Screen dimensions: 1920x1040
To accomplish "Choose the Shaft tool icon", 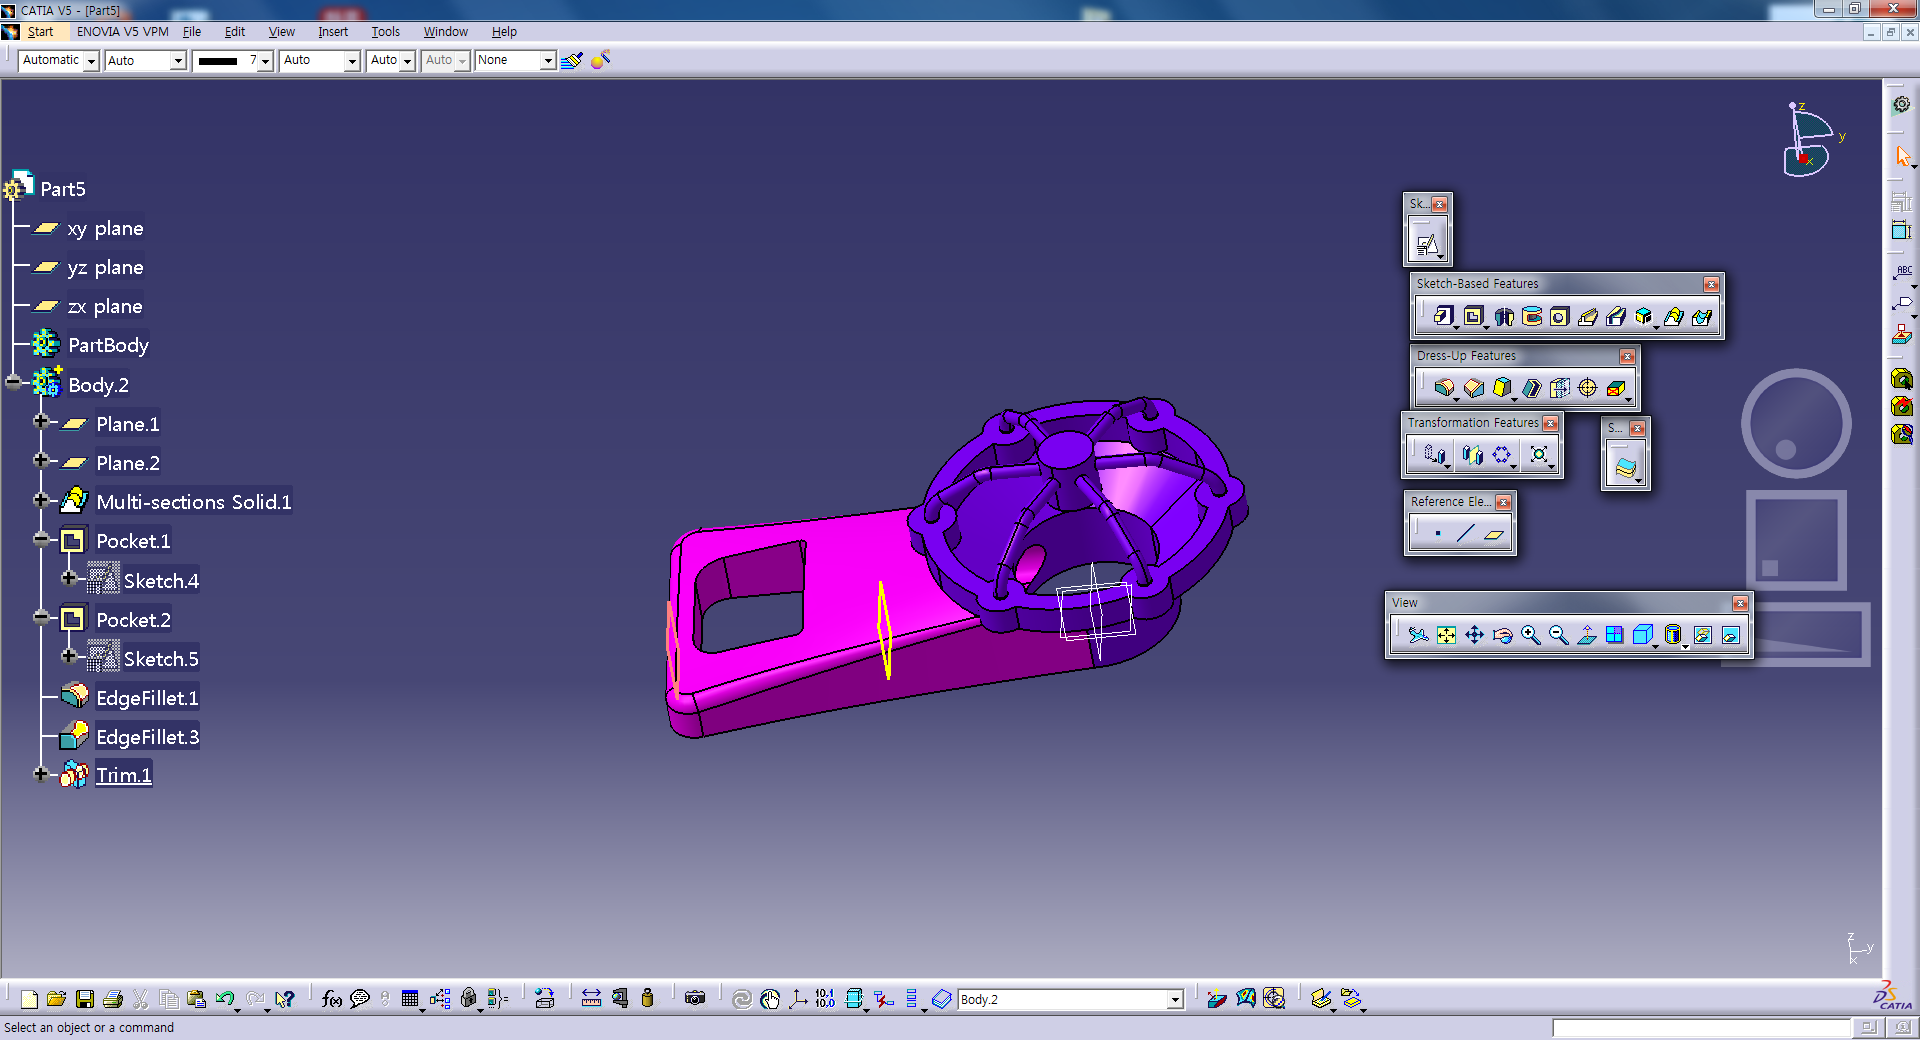I will point(1503,316).
